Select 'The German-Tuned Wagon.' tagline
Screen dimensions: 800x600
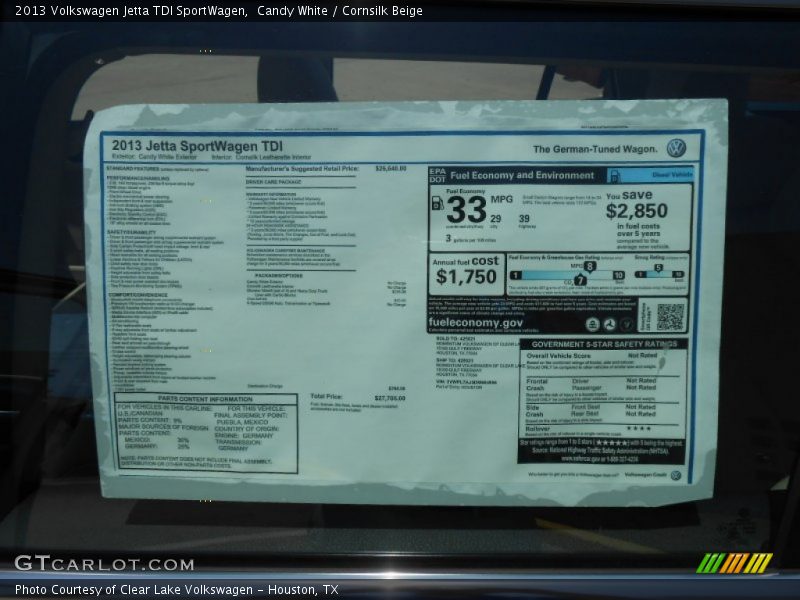click(595, 149)
